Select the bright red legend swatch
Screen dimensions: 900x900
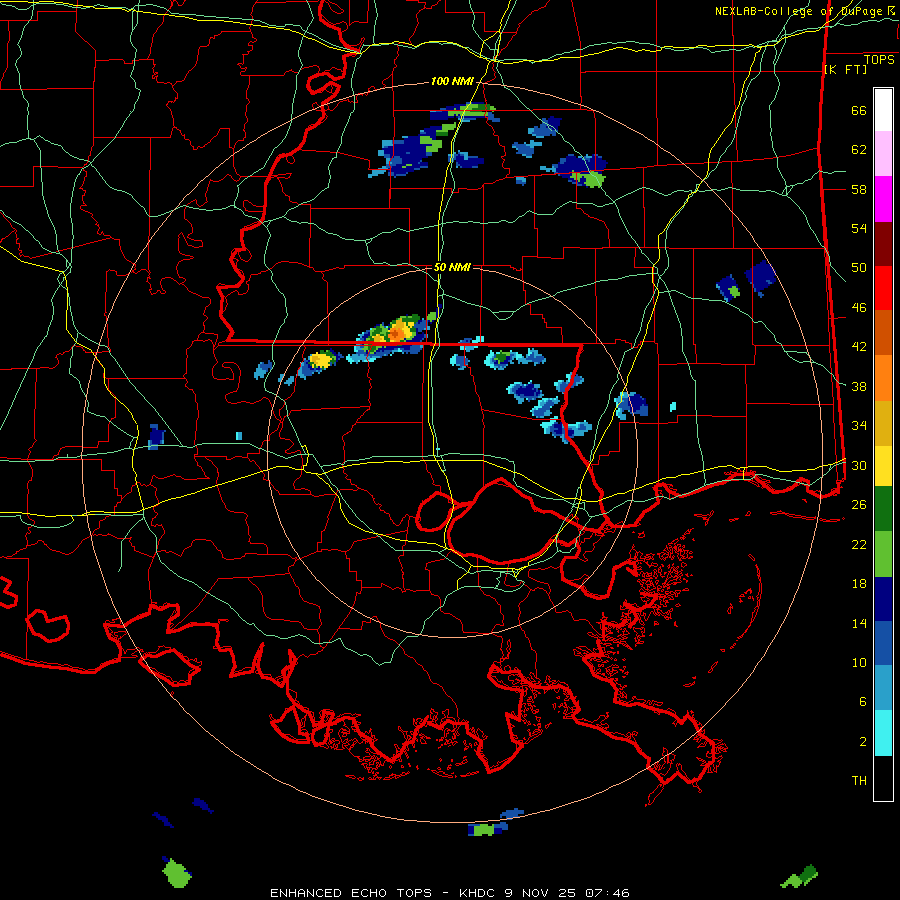click(x=883, y=288)
